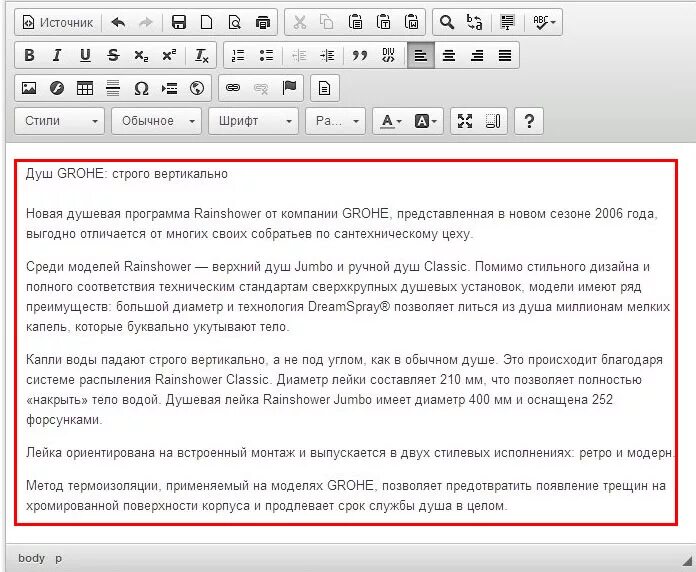Screen dimensions: 696x572
Task: Choose the background color
Action: (425, 121)
